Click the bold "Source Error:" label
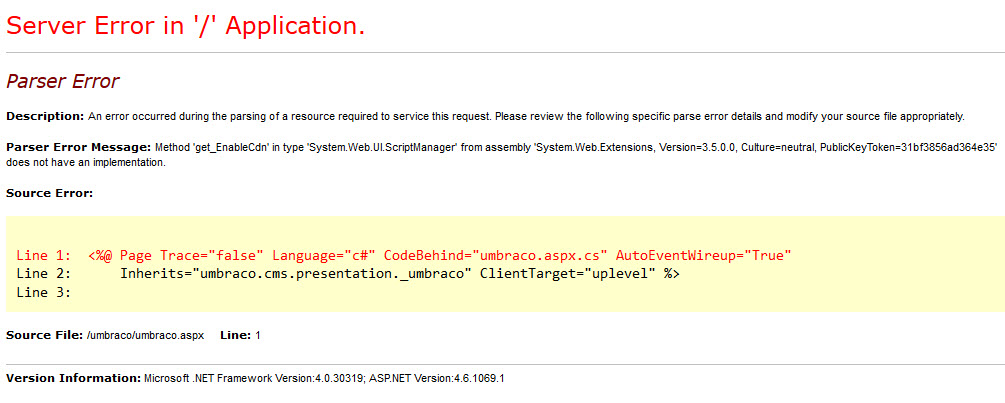Screen dimensions: 1005x403 point(49,192)
